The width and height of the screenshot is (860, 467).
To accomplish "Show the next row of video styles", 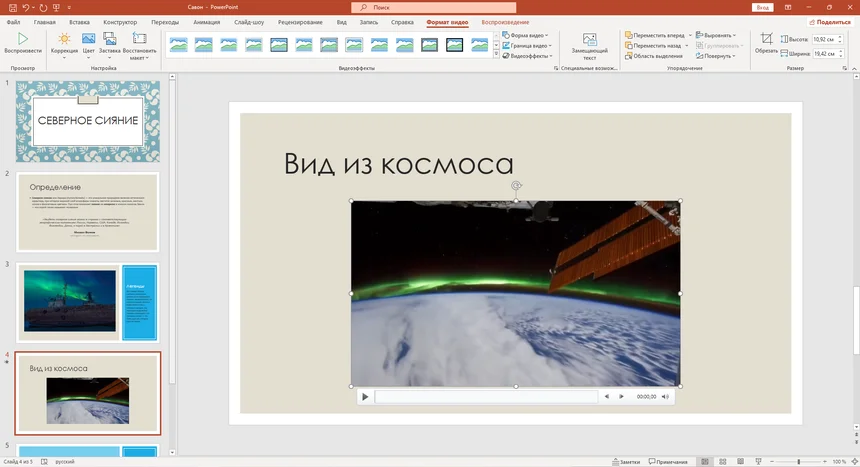I will pyautogui.click(x=496, y=46).
